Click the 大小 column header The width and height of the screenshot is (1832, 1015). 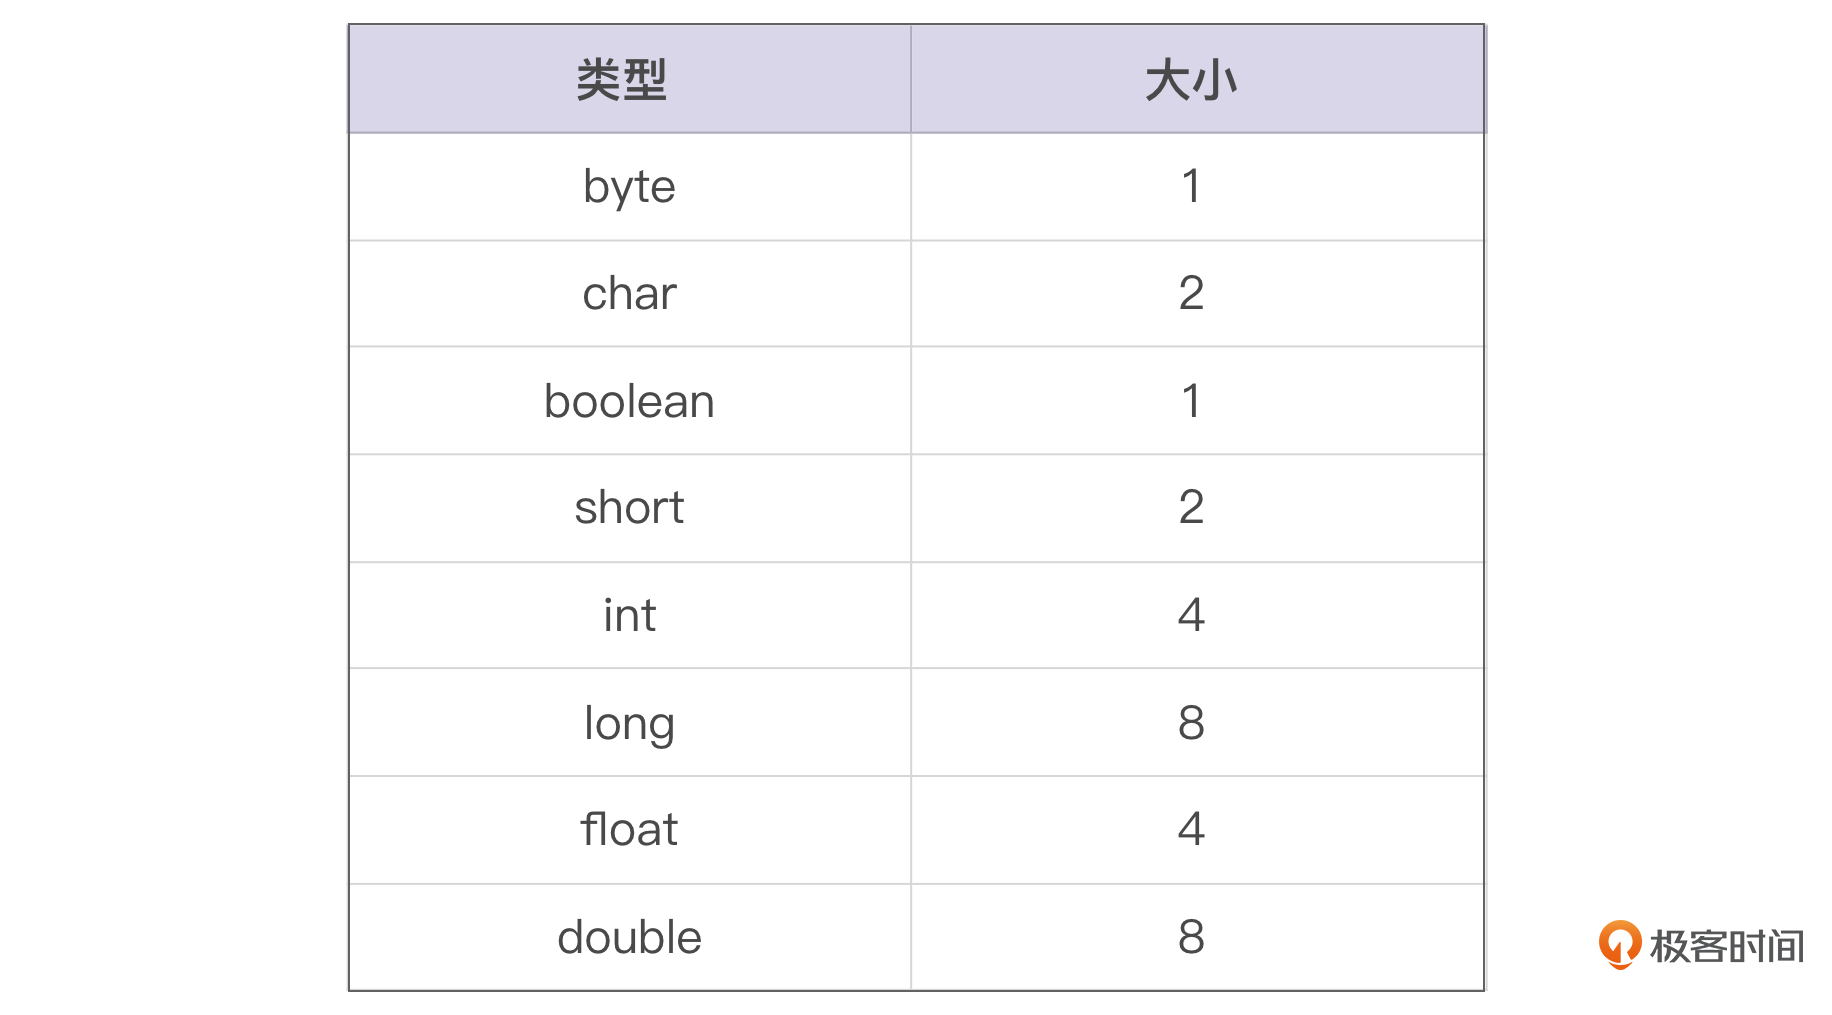pyautogui.click(x=1191, y=80)
